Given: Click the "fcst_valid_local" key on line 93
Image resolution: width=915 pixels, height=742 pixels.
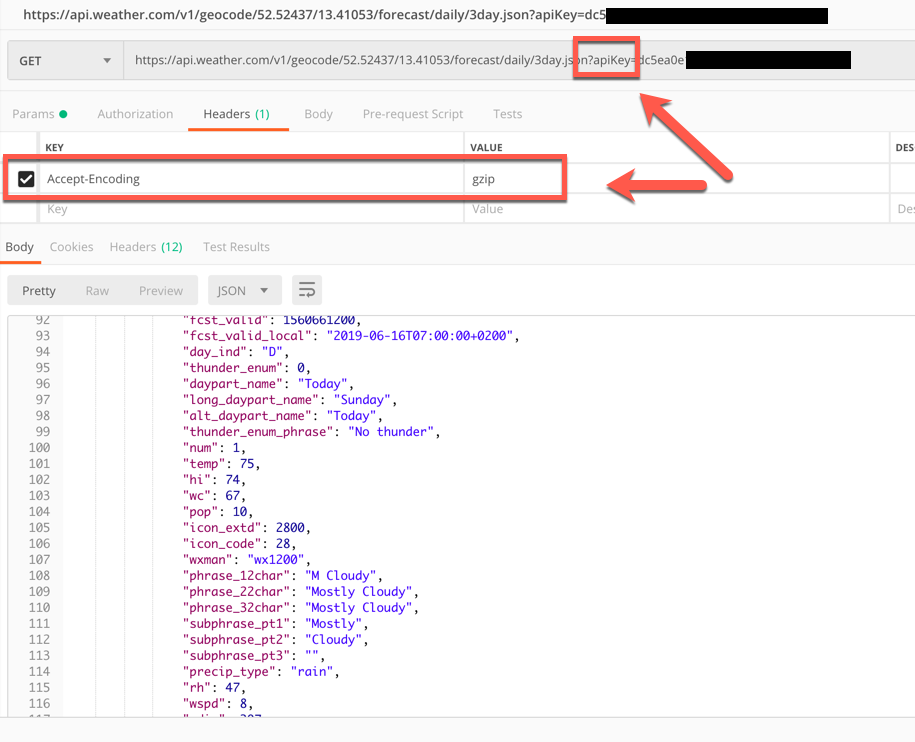Looking at the screenshot, I should coord(247,336).
